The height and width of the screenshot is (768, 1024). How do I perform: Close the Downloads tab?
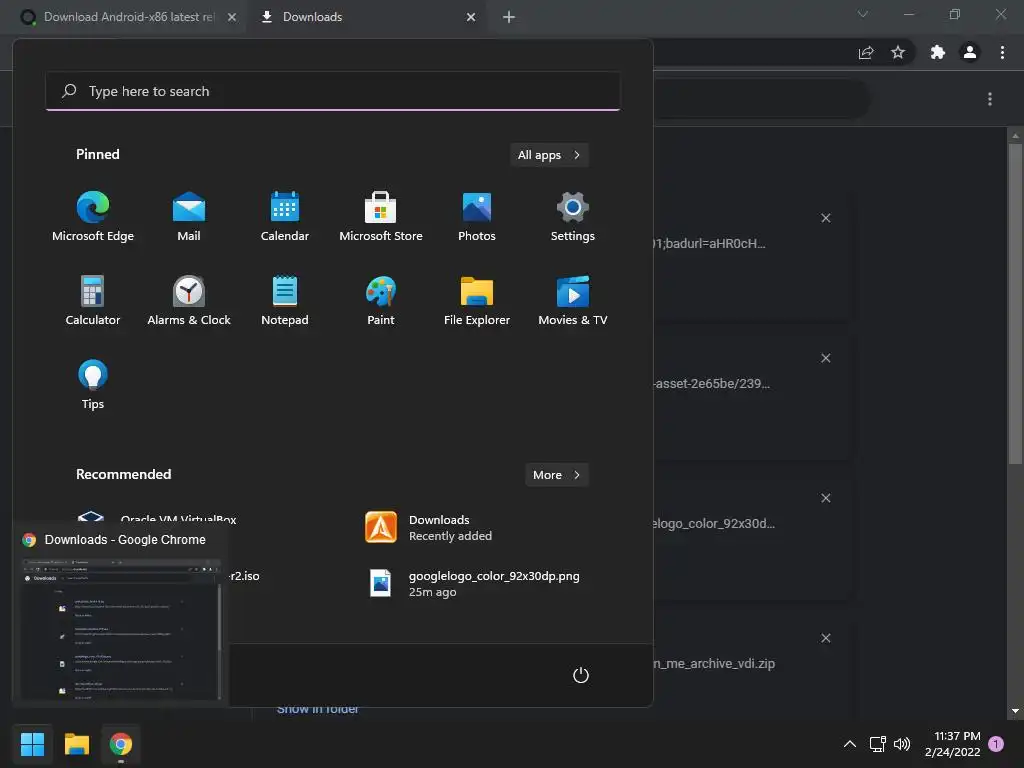click(471, 17)
